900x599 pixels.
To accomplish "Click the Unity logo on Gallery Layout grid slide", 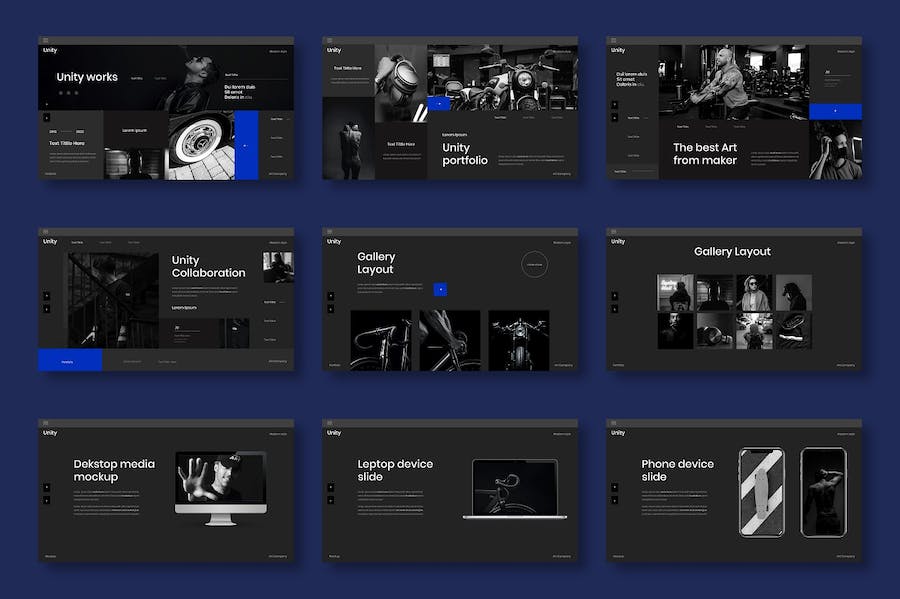I will [x=618, y=241].
